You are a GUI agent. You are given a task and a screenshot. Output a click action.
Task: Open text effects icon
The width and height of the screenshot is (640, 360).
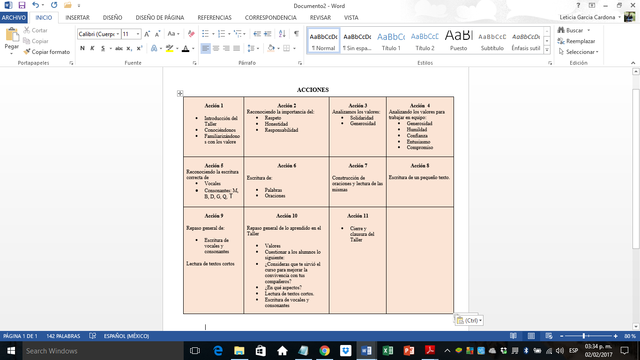154,48
